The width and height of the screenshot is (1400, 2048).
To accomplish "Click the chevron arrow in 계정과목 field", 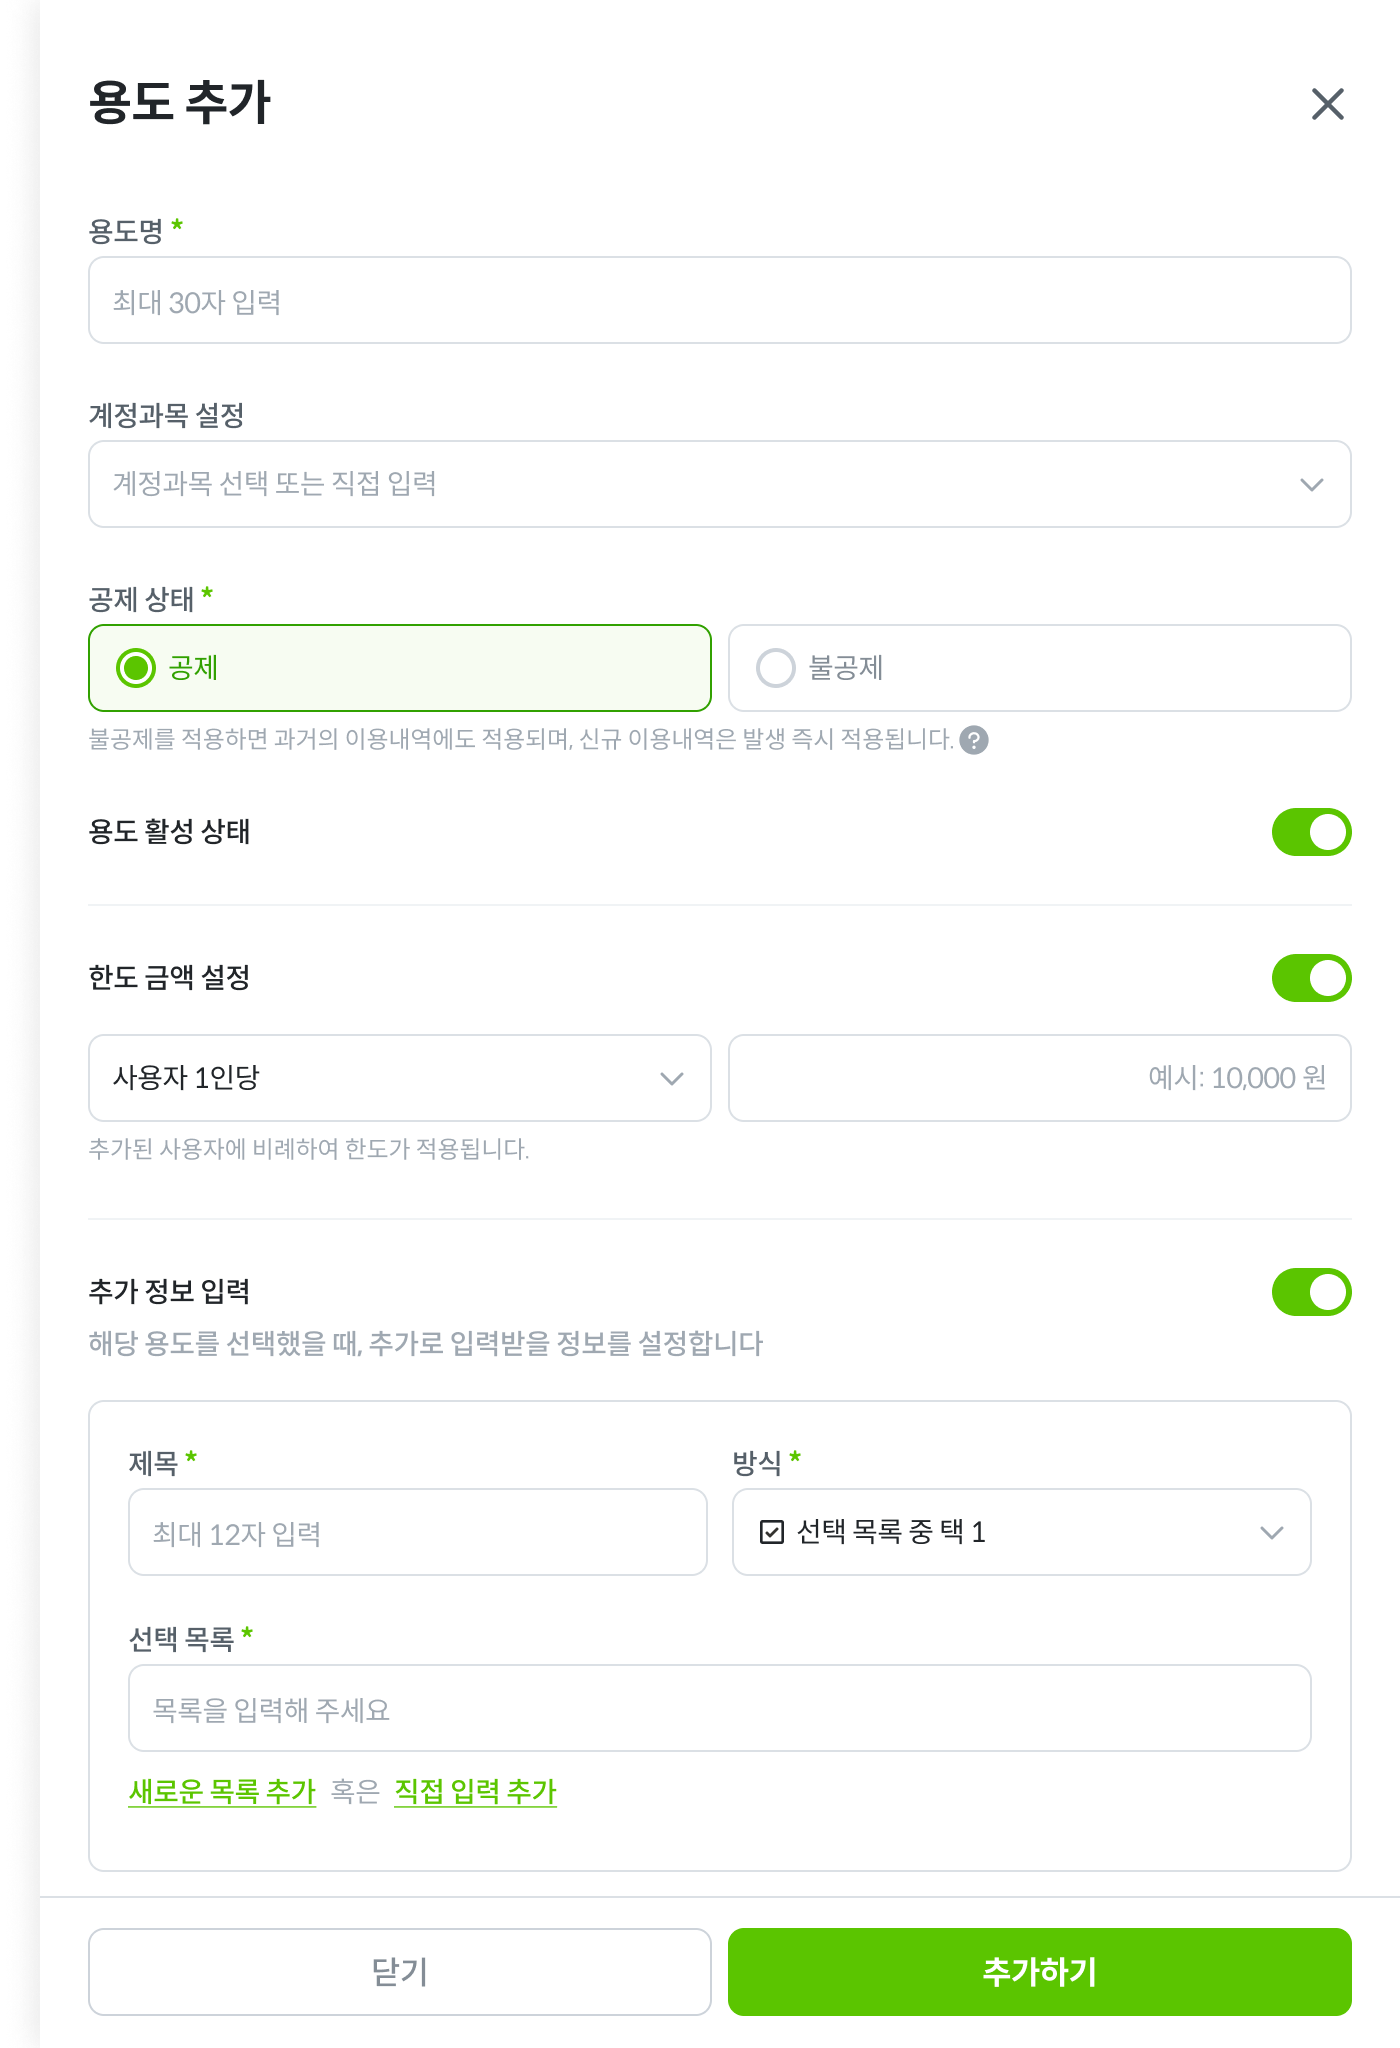I will 1311,485.
